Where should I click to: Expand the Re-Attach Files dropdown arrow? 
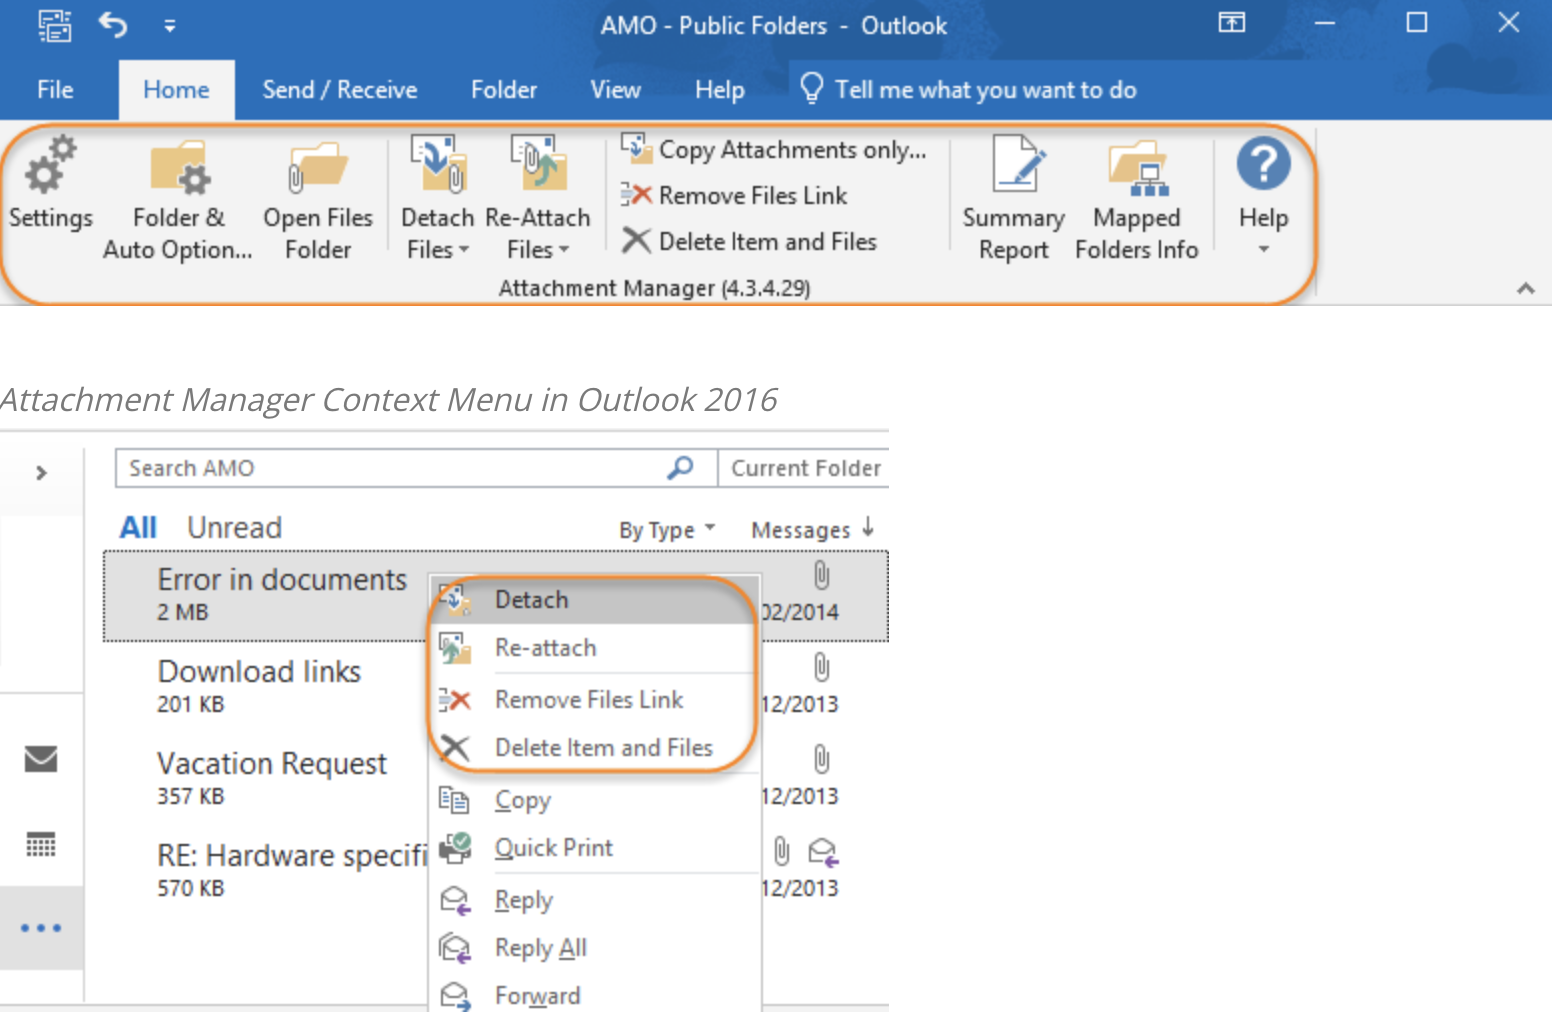click(564, 250)
